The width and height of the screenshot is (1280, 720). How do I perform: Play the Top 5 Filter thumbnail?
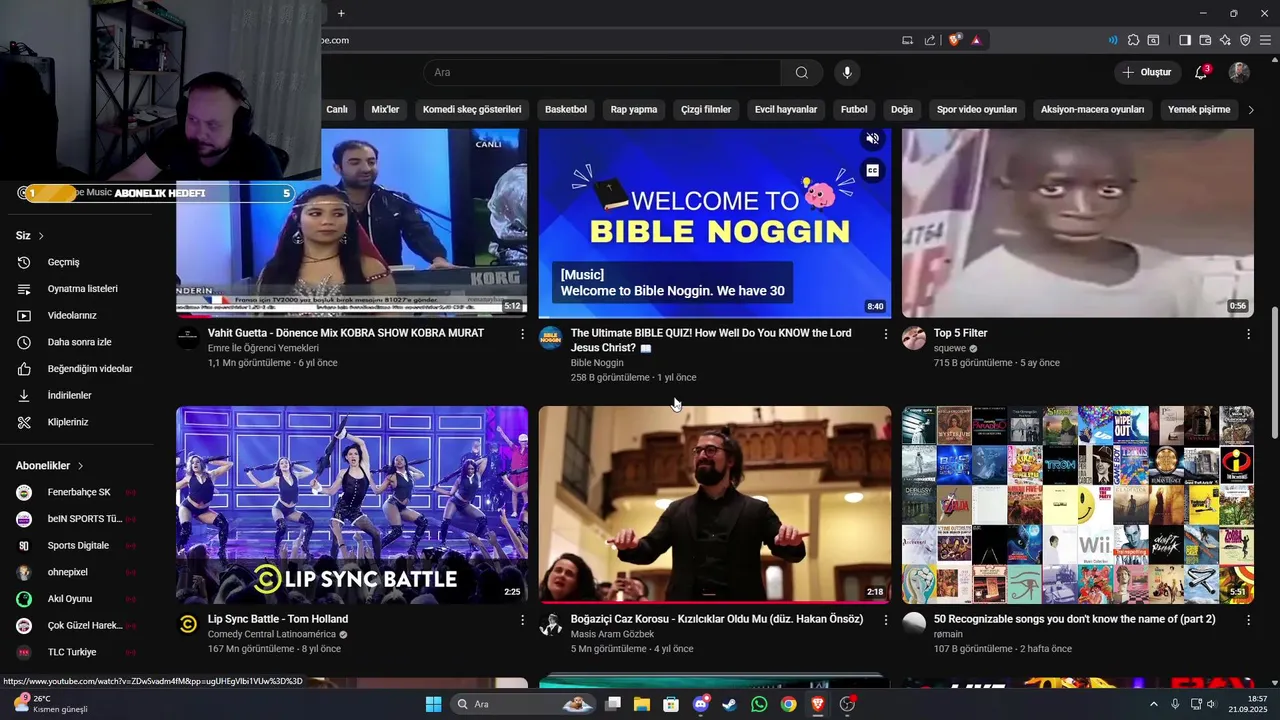coord(1078,223)
